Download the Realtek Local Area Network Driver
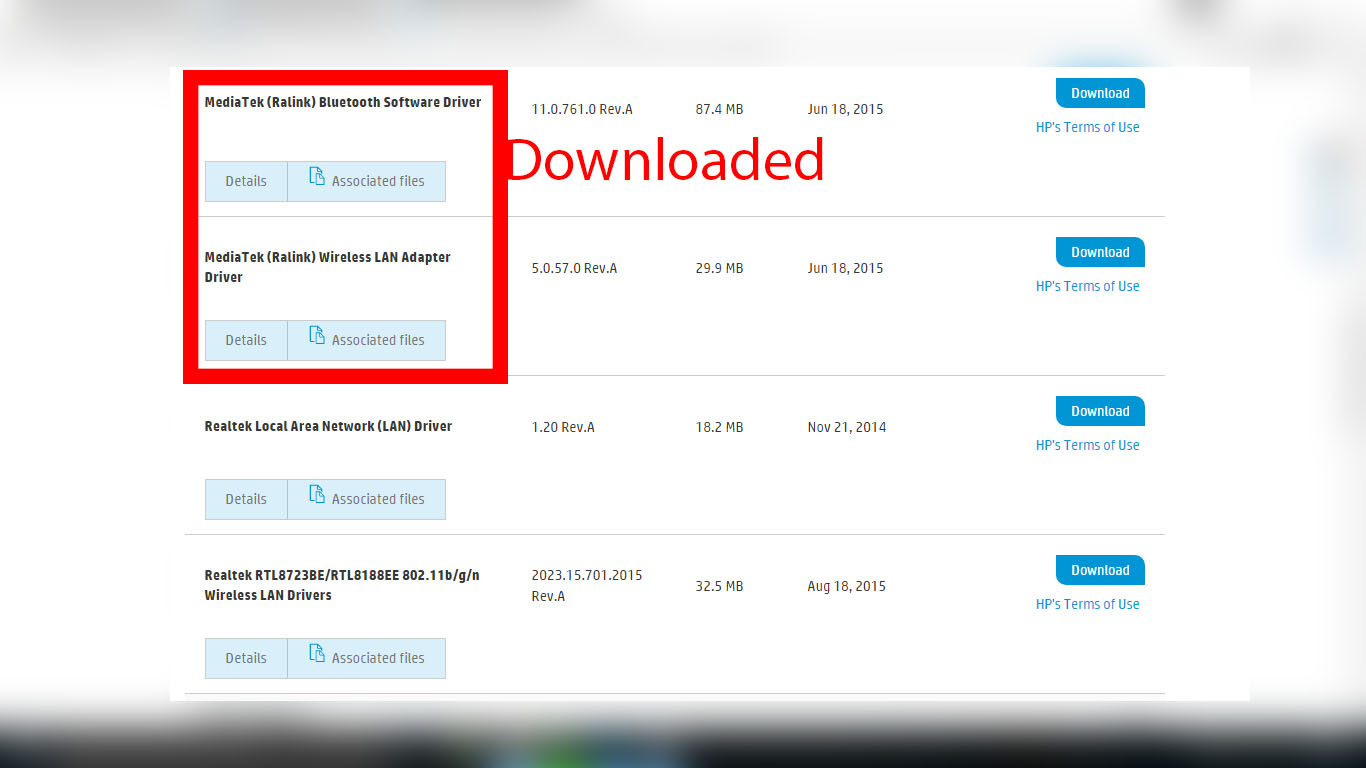This screenshot has width=1366, height=768. point(1100,411)
